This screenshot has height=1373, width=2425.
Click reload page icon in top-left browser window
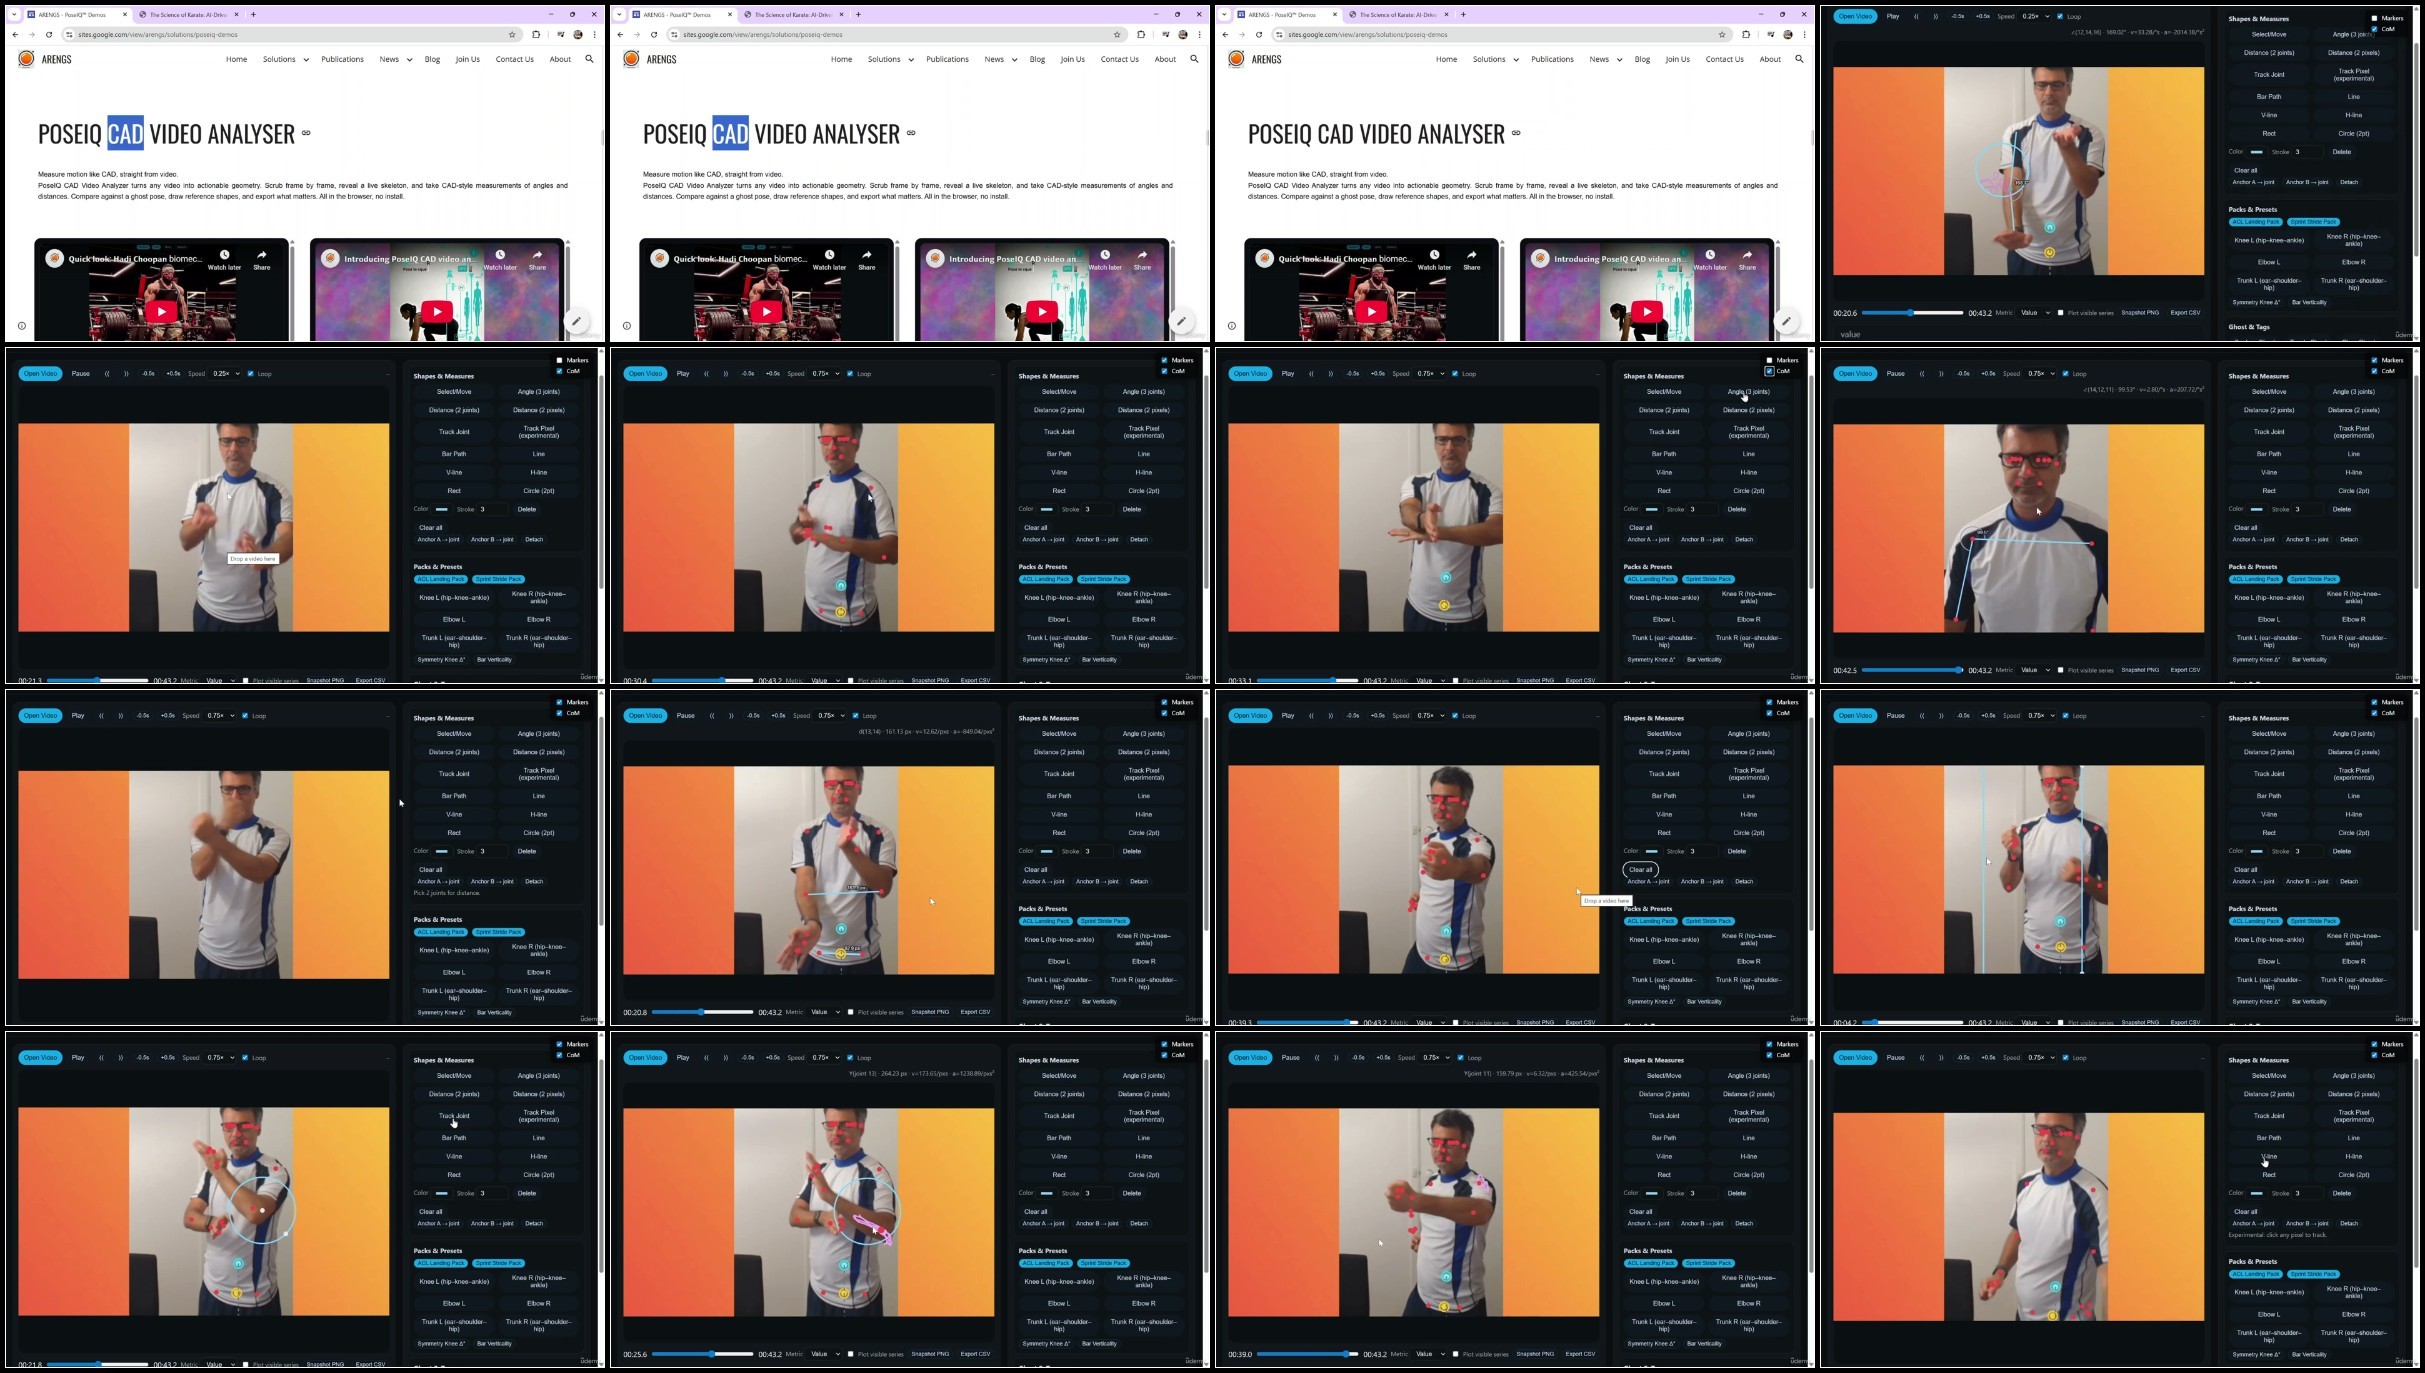click(48, 34)
